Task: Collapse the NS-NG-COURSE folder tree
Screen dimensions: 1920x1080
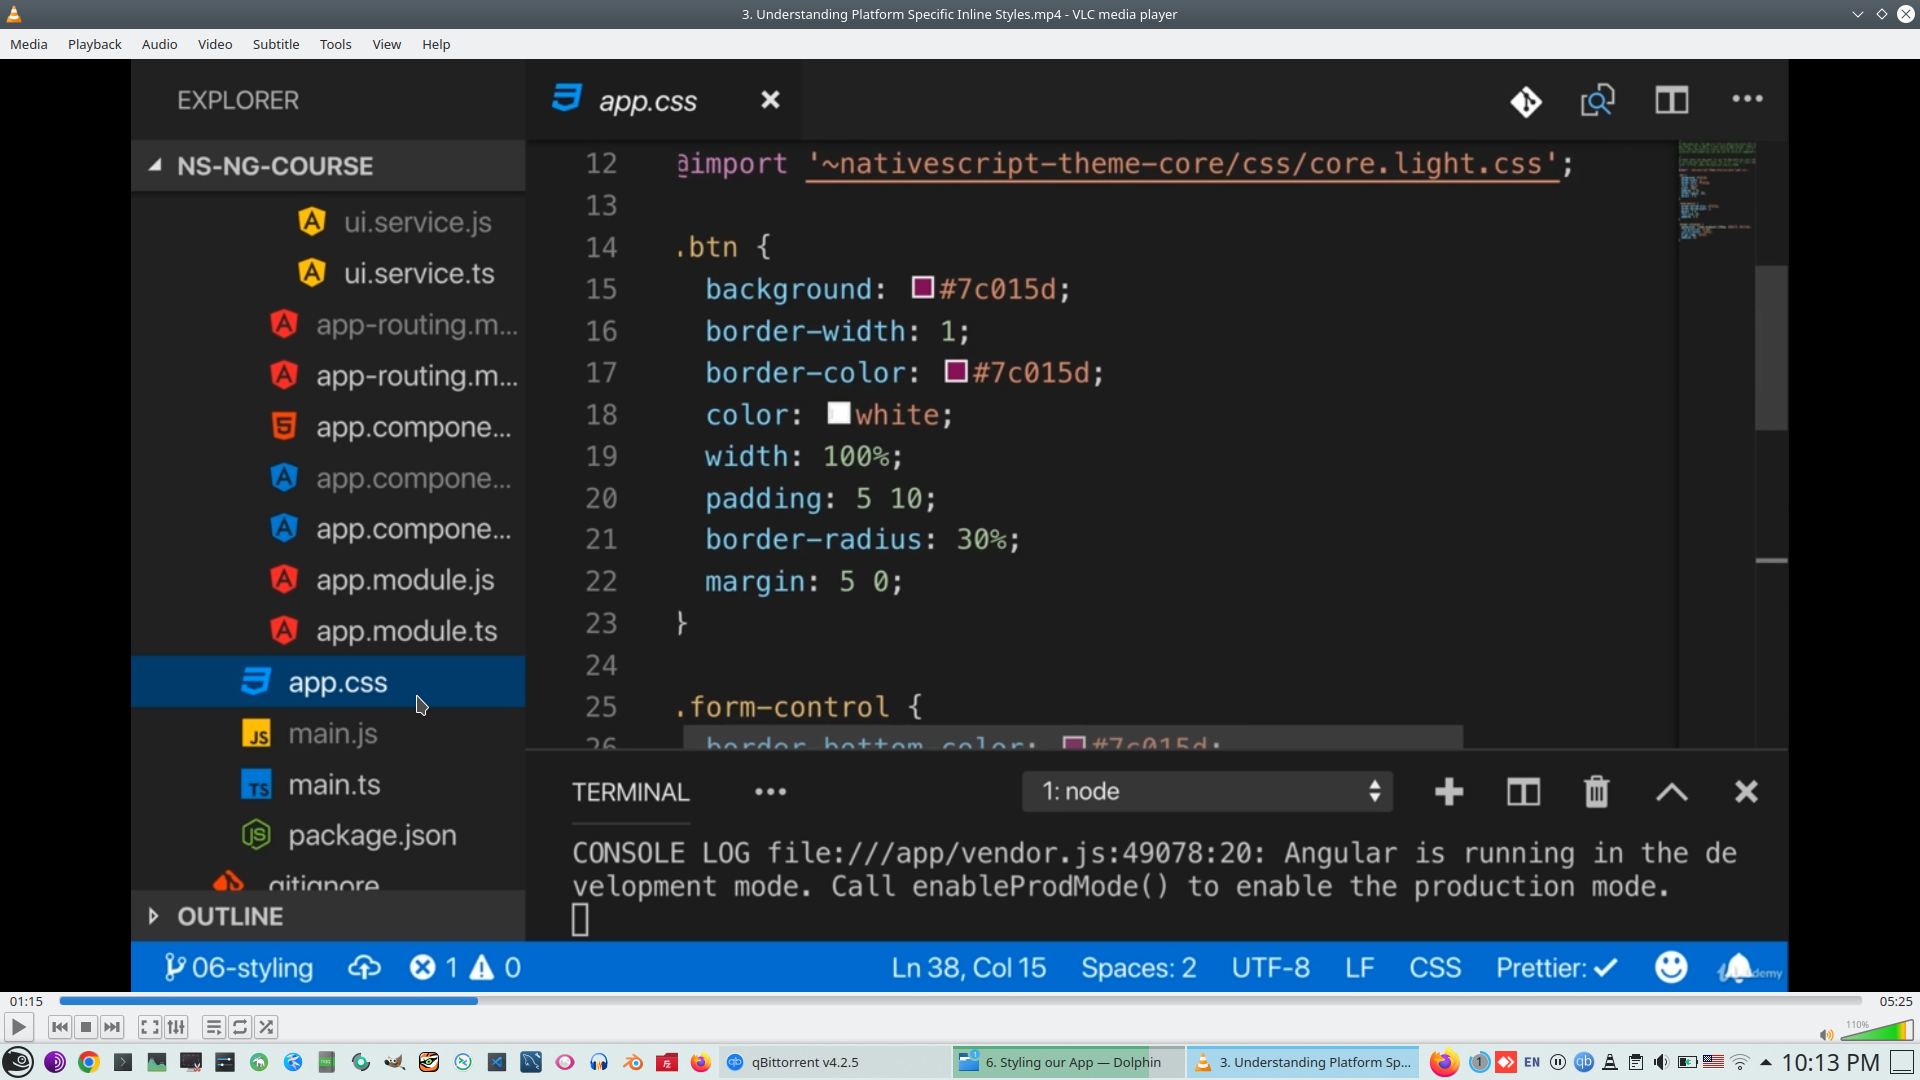Action: [x=156, y=166]
